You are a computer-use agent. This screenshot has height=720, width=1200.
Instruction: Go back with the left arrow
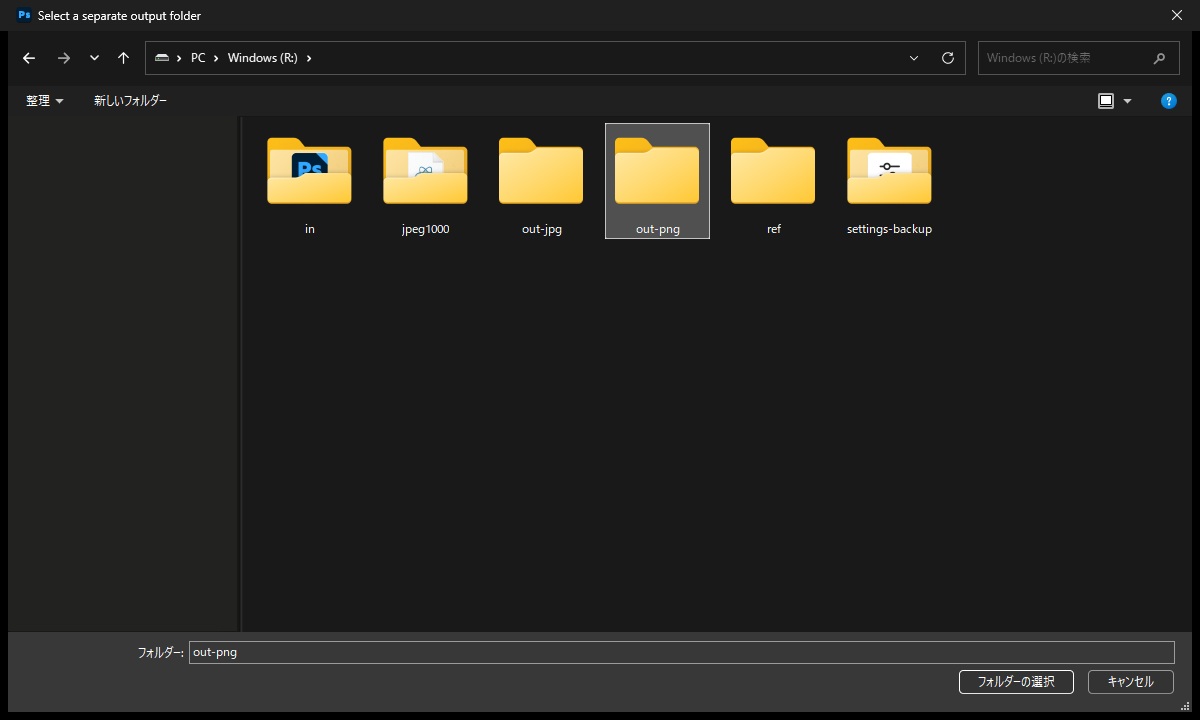pos(29,58)
